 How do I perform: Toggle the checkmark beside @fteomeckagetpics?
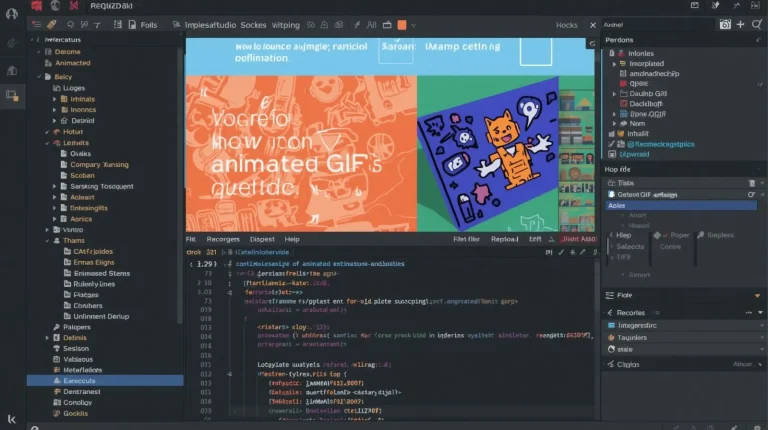611,144
